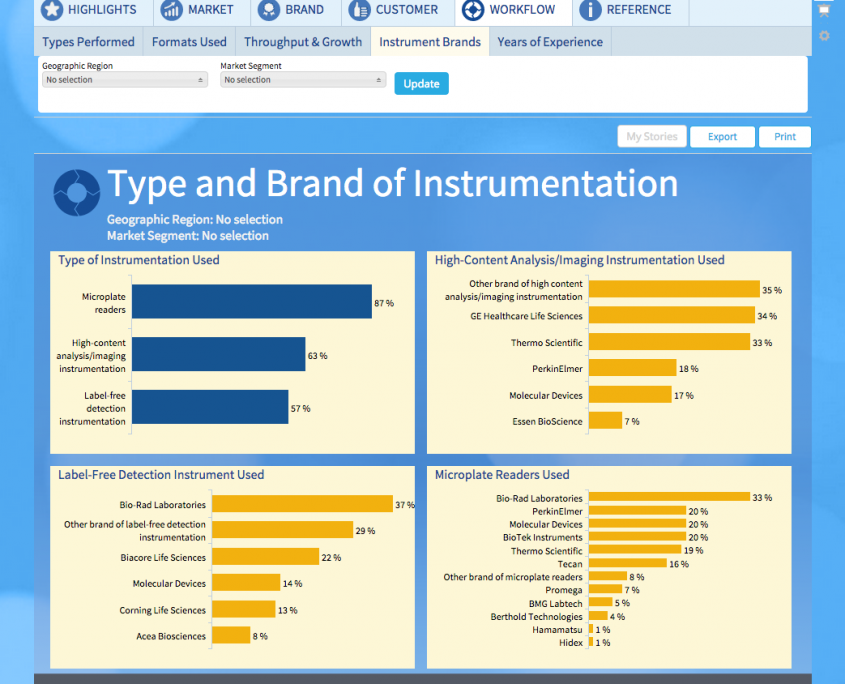The image size is (845, 684).
Task: Click the Microplate readers 87% bar
Action: (251, 302)
